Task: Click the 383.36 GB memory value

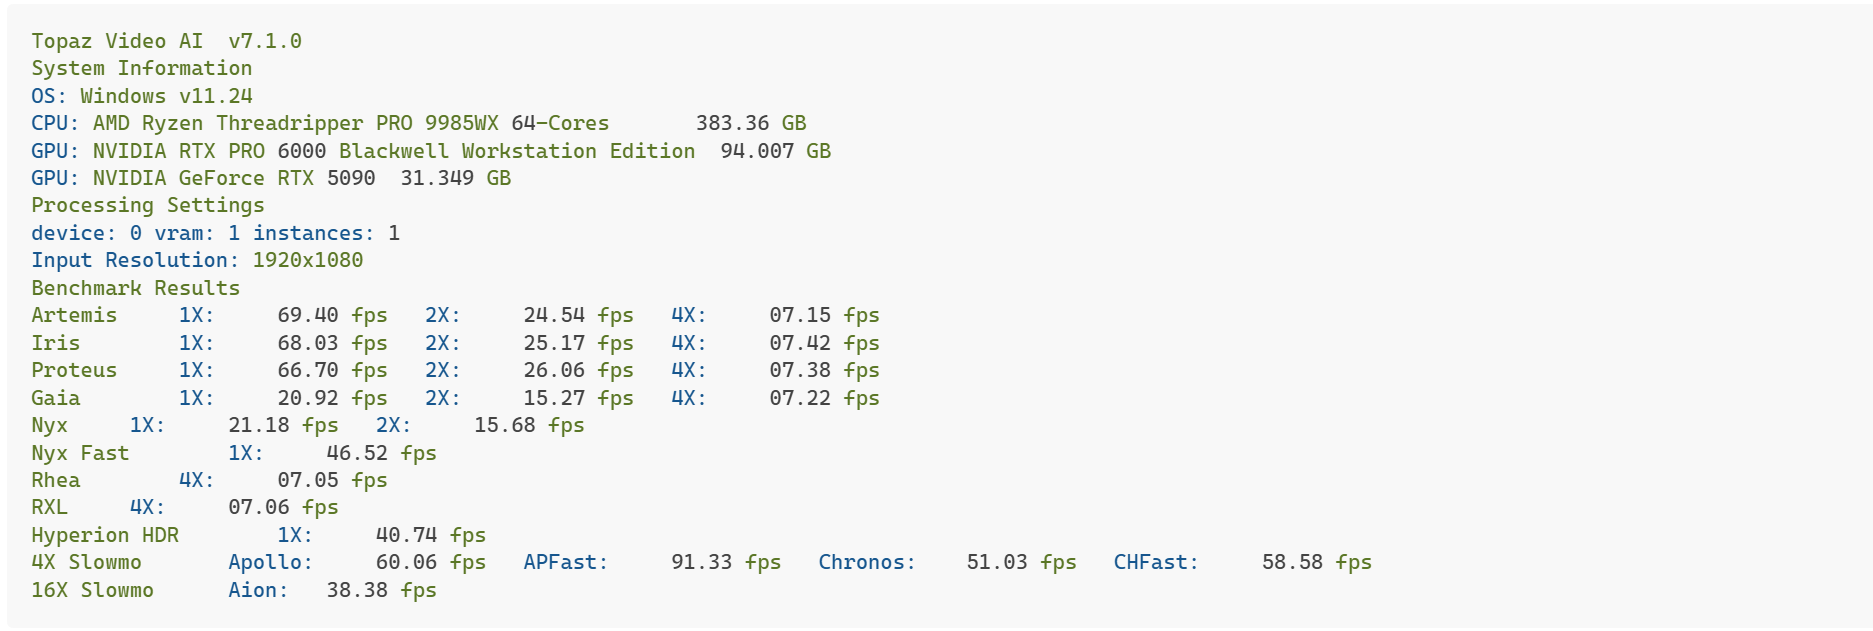Action: coord(750,123)
